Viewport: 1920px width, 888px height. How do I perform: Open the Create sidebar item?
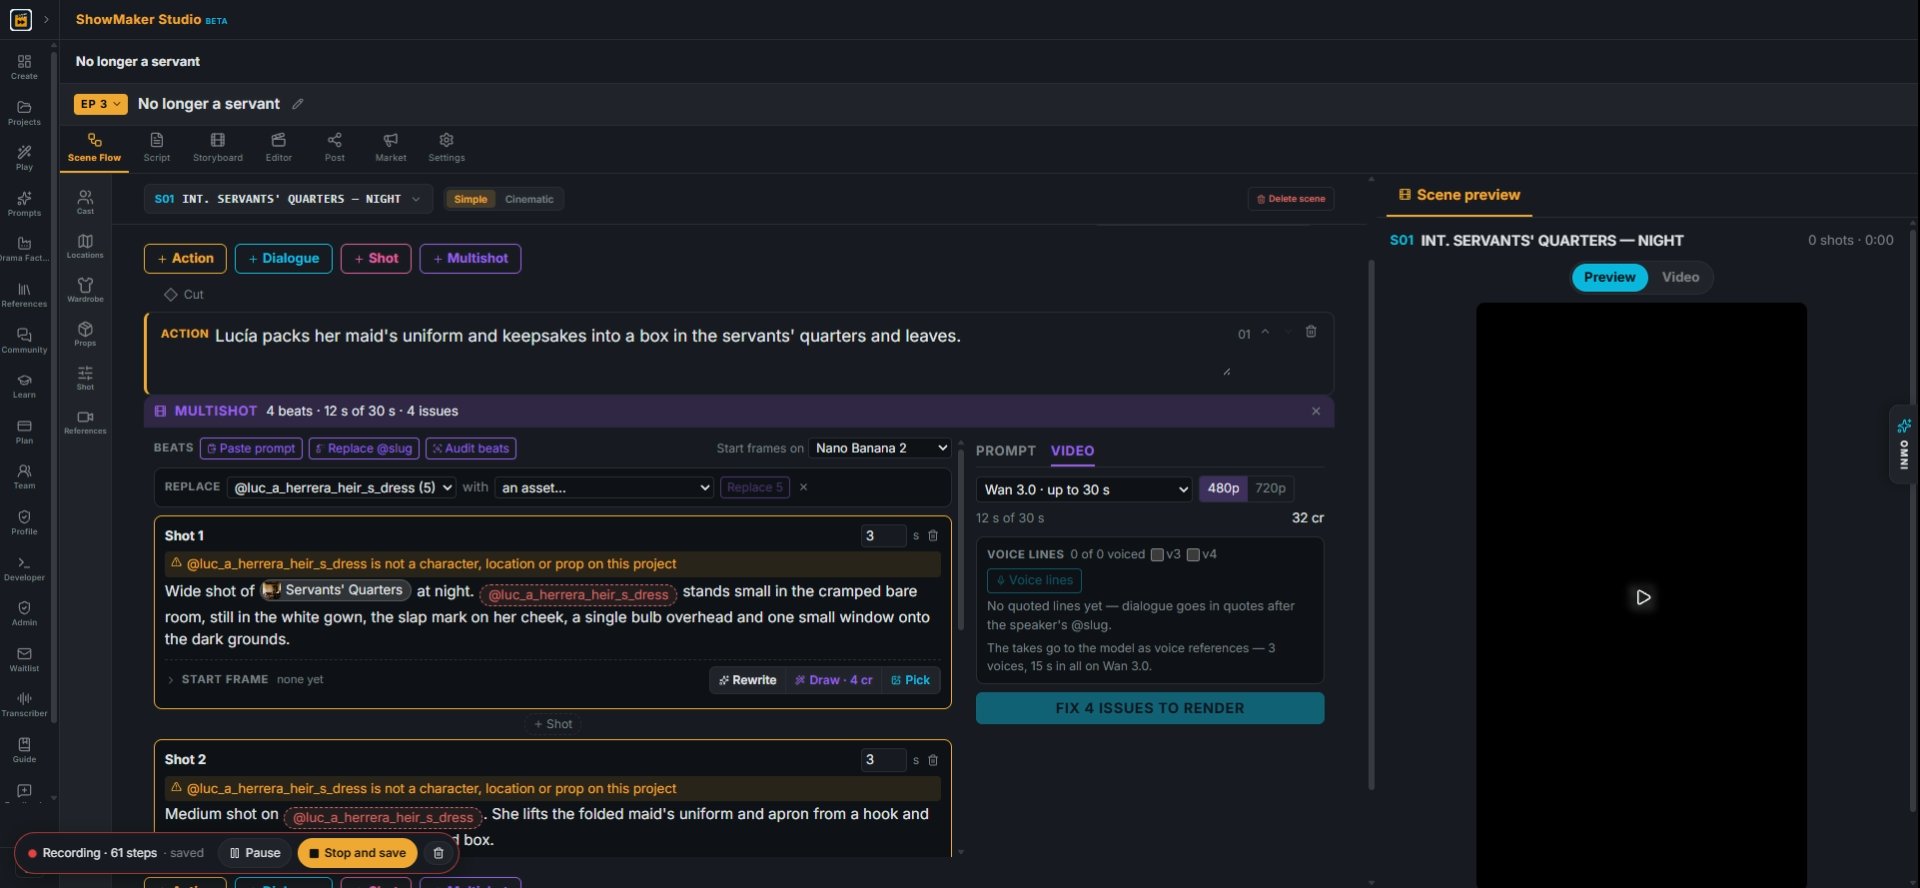24,67
